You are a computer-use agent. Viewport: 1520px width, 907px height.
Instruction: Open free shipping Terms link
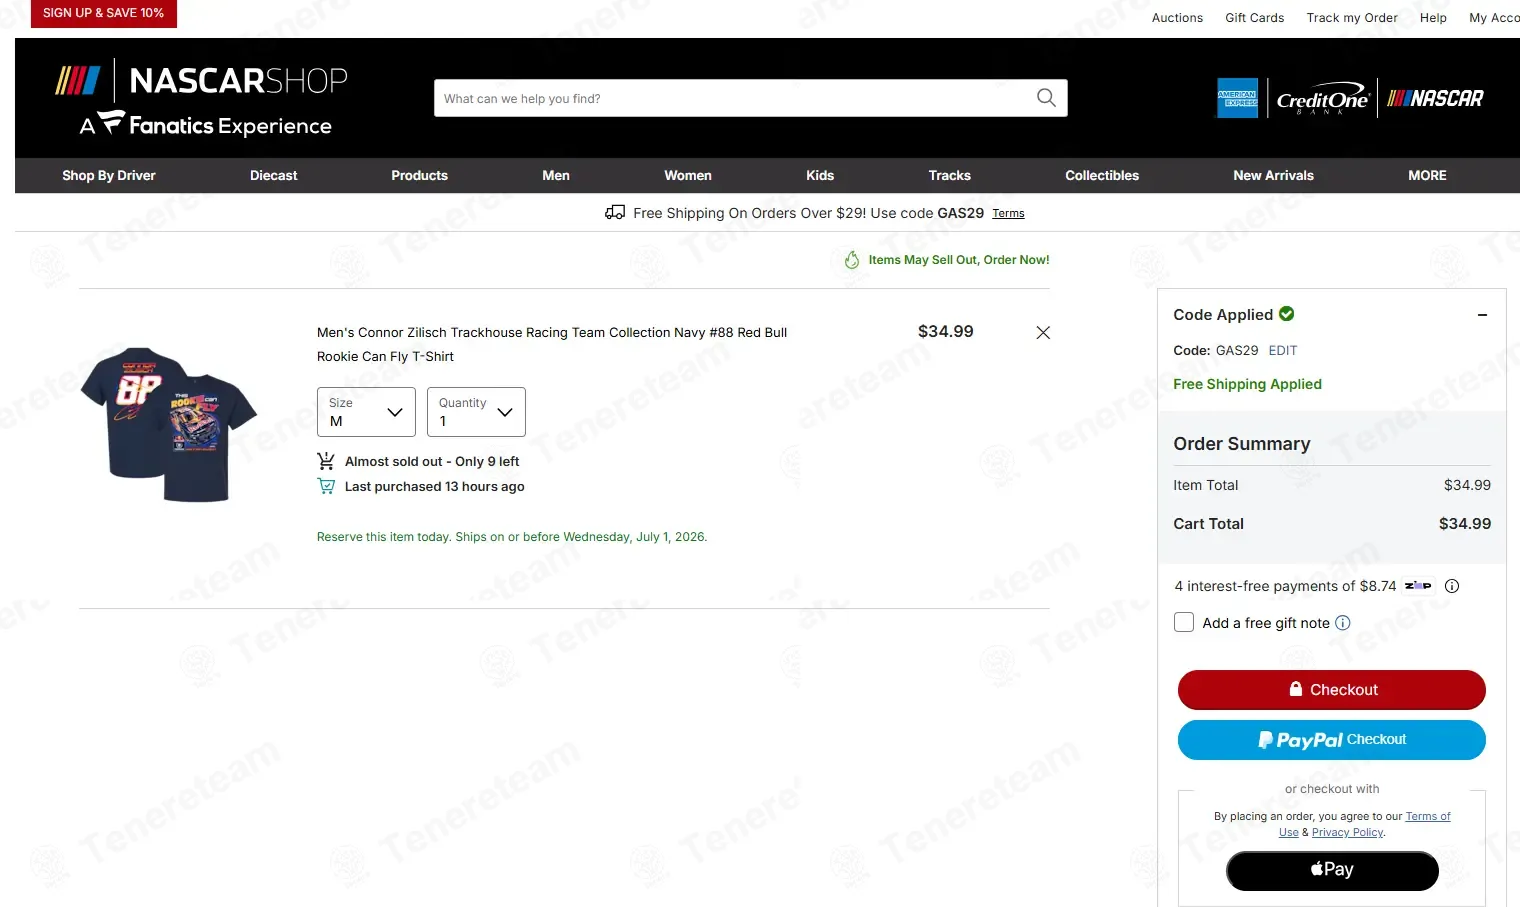tap(1008, 213)
